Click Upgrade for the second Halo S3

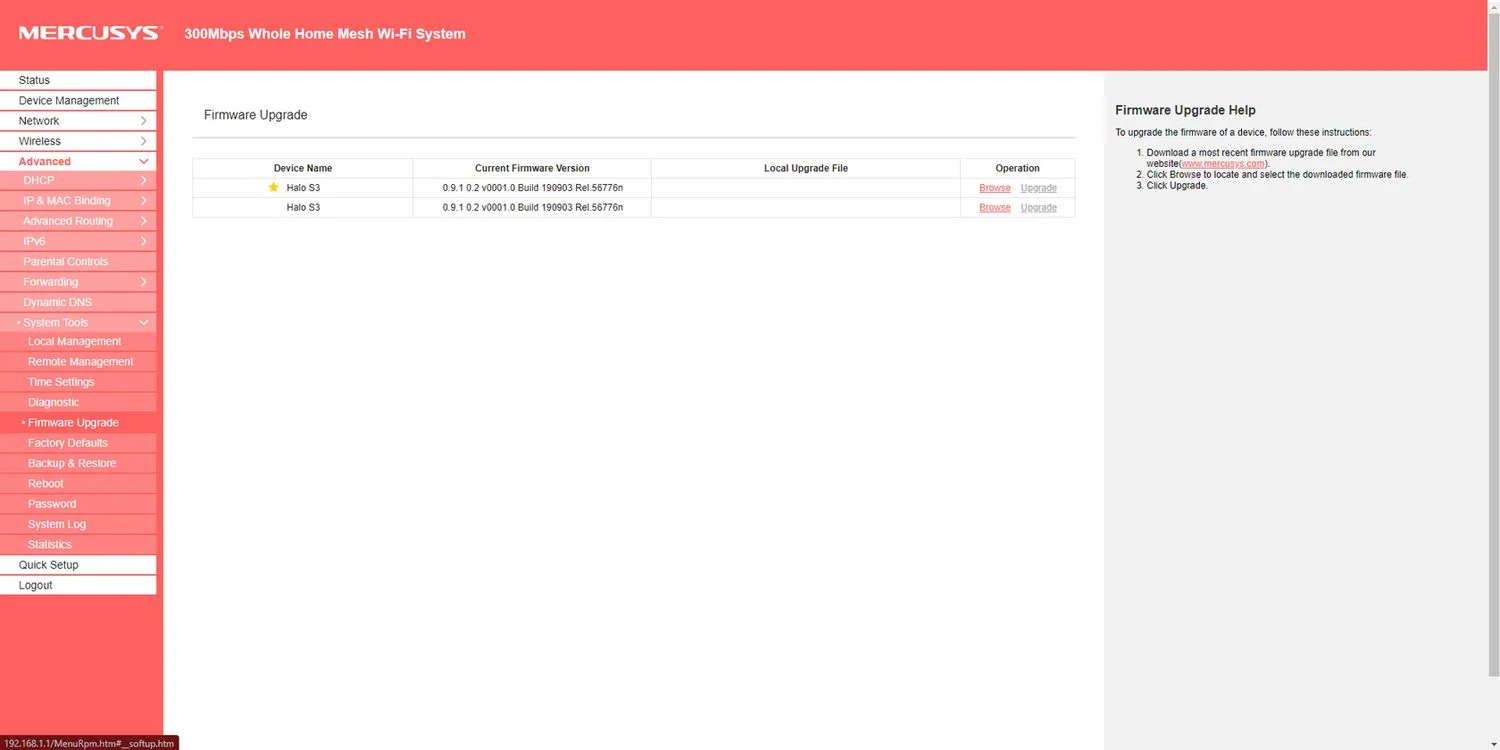click(1039, 207)
